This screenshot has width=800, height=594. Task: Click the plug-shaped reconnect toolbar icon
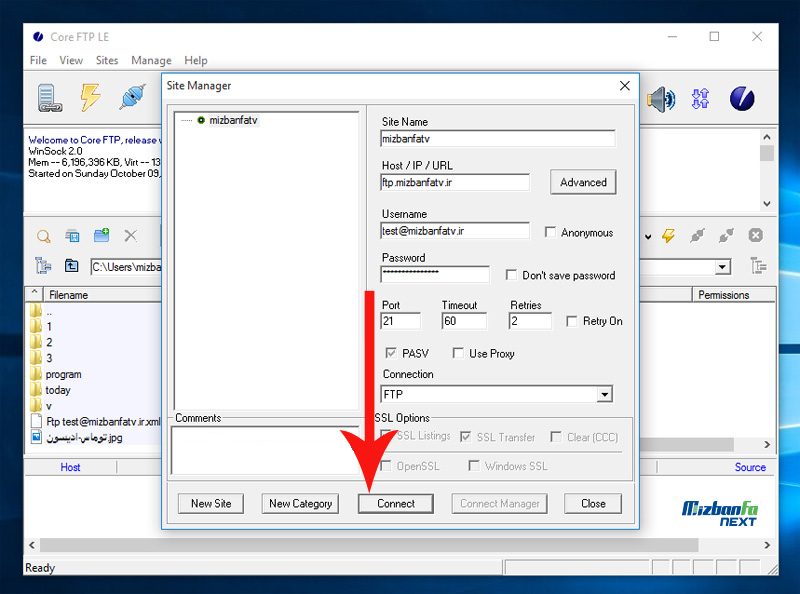click(x=132, y=97)
